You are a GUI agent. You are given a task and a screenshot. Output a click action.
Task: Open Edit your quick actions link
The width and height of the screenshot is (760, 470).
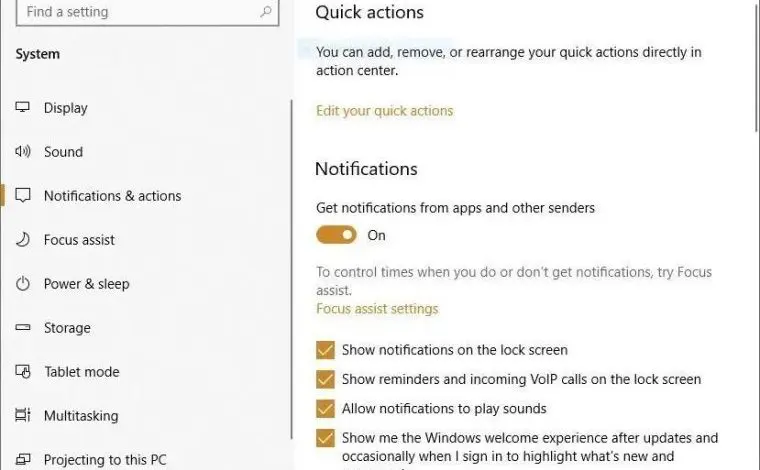(384, 111)
